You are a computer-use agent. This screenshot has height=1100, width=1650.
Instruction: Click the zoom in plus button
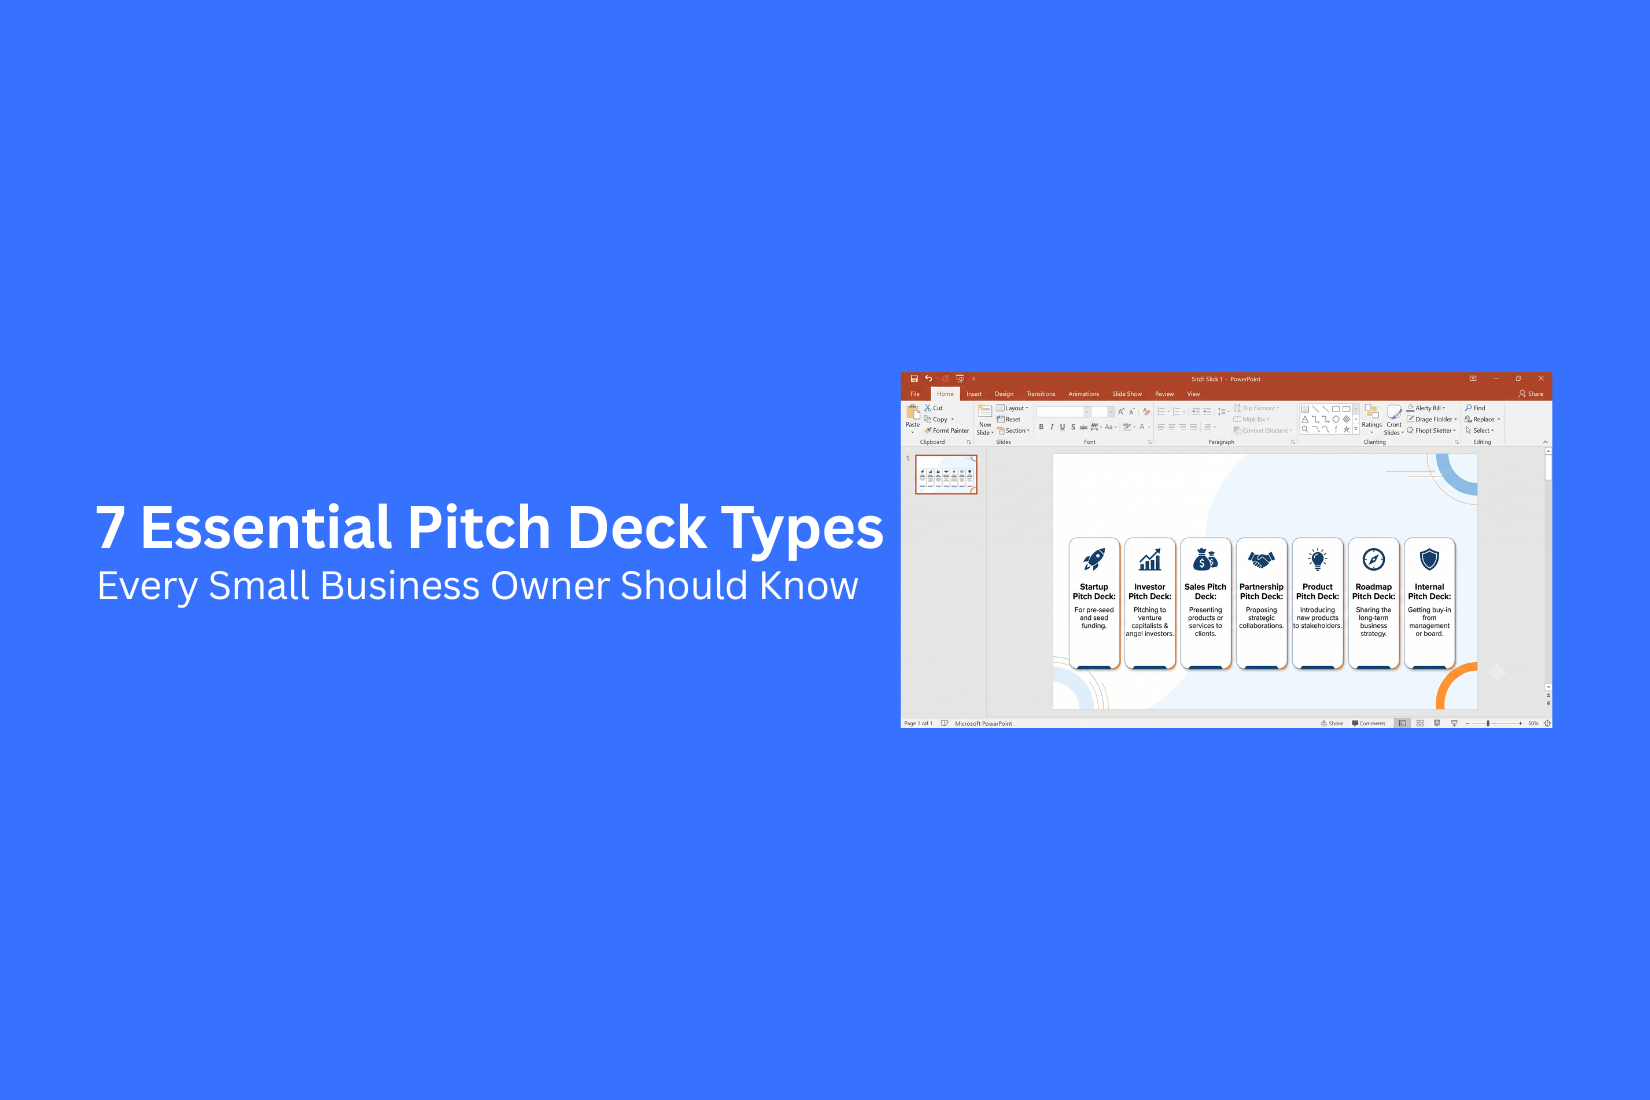point(1520,723)
